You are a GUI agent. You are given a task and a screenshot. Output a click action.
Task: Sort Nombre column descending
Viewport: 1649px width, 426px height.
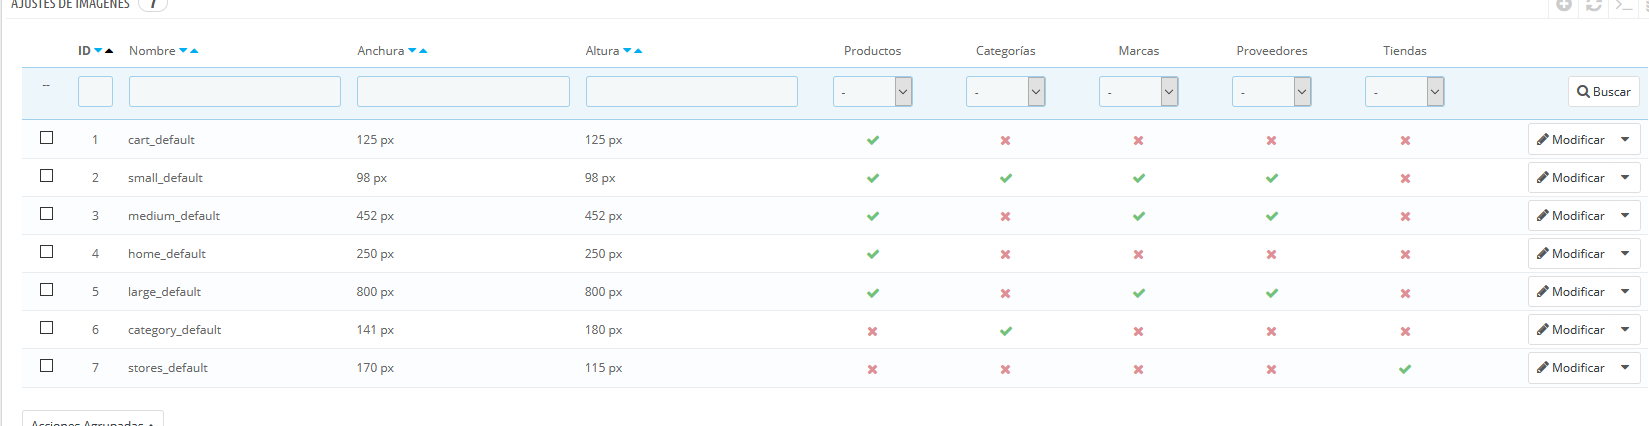183,51
